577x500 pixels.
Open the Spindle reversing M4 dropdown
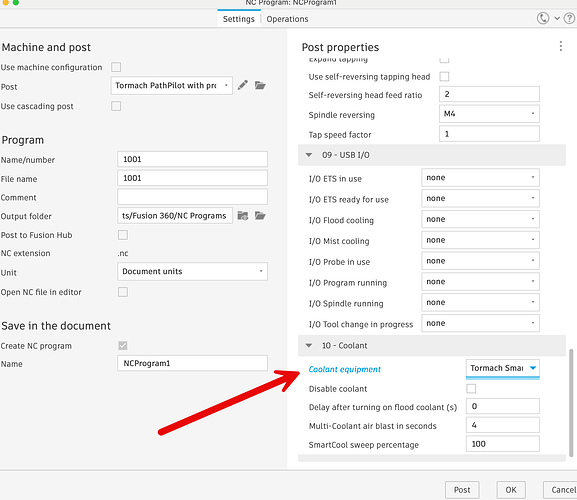pyautogui.click(x=489, y=114)
